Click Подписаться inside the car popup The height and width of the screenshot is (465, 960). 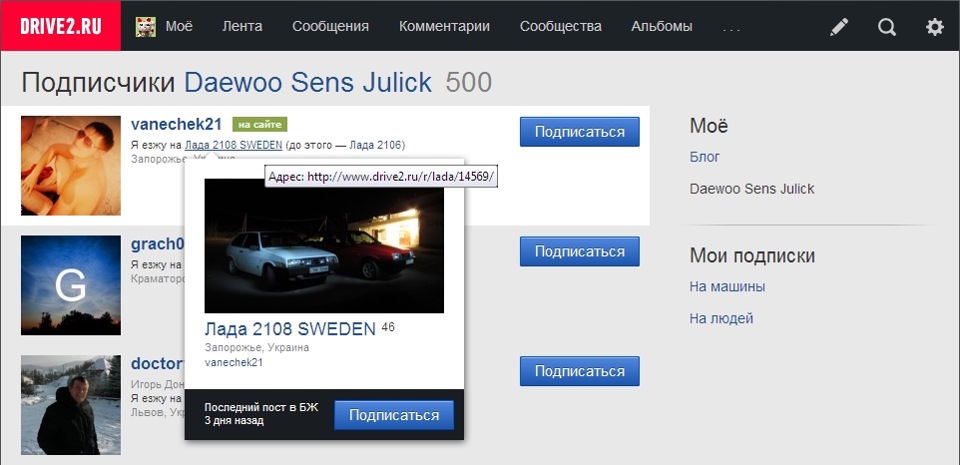coord(394,415)
